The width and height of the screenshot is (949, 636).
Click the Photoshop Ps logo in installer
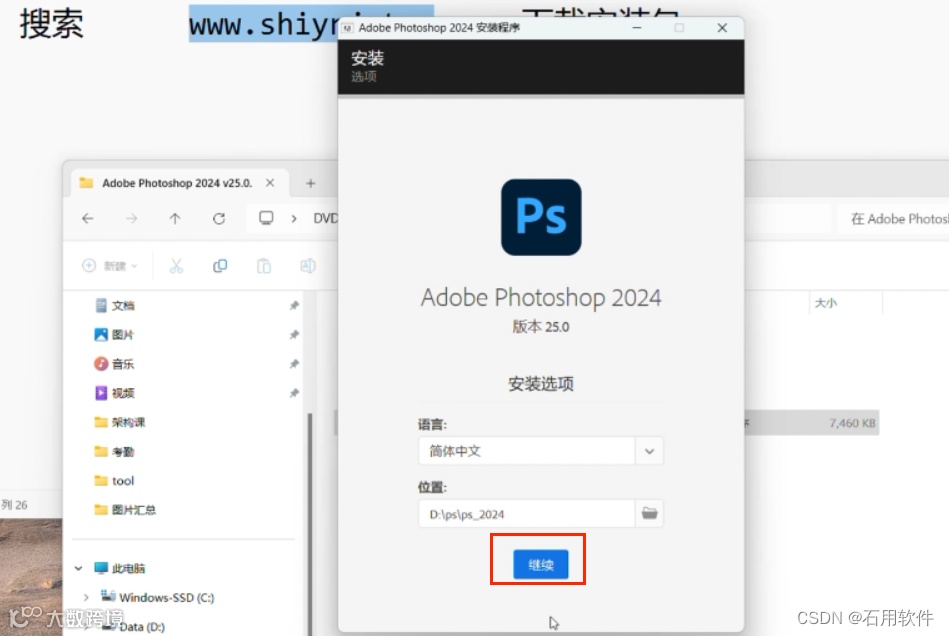[541, 217]
